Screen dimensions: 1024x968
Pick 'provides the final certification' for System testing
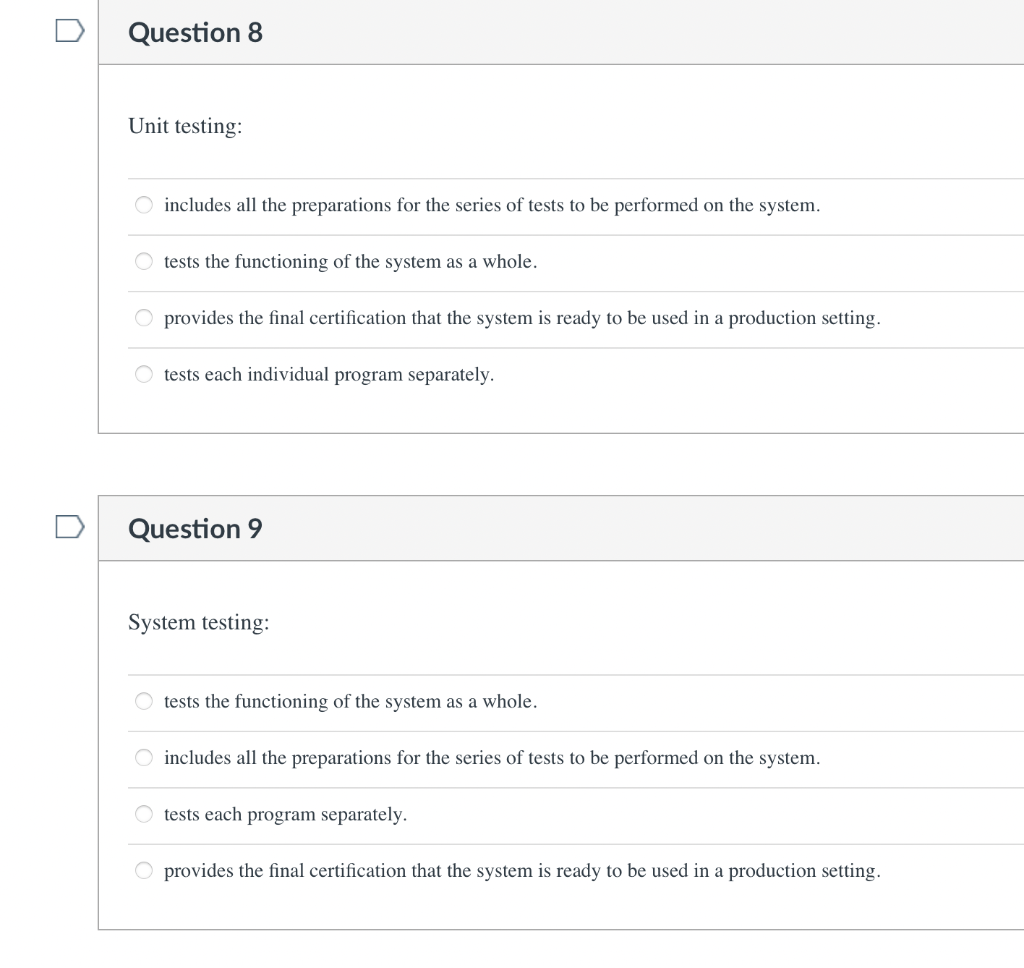(x=144, y=871)
